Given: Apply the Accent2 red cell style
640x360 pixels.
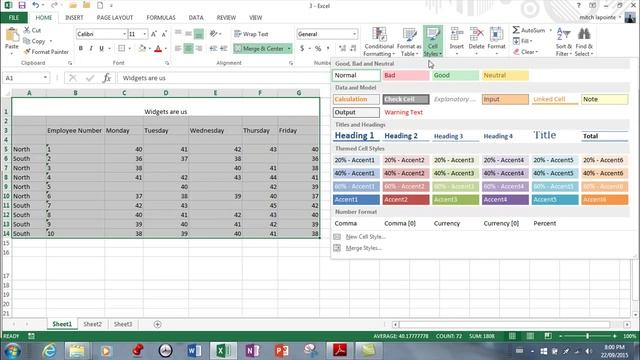Looking at the screenshot, I should (x=406, y=200).
